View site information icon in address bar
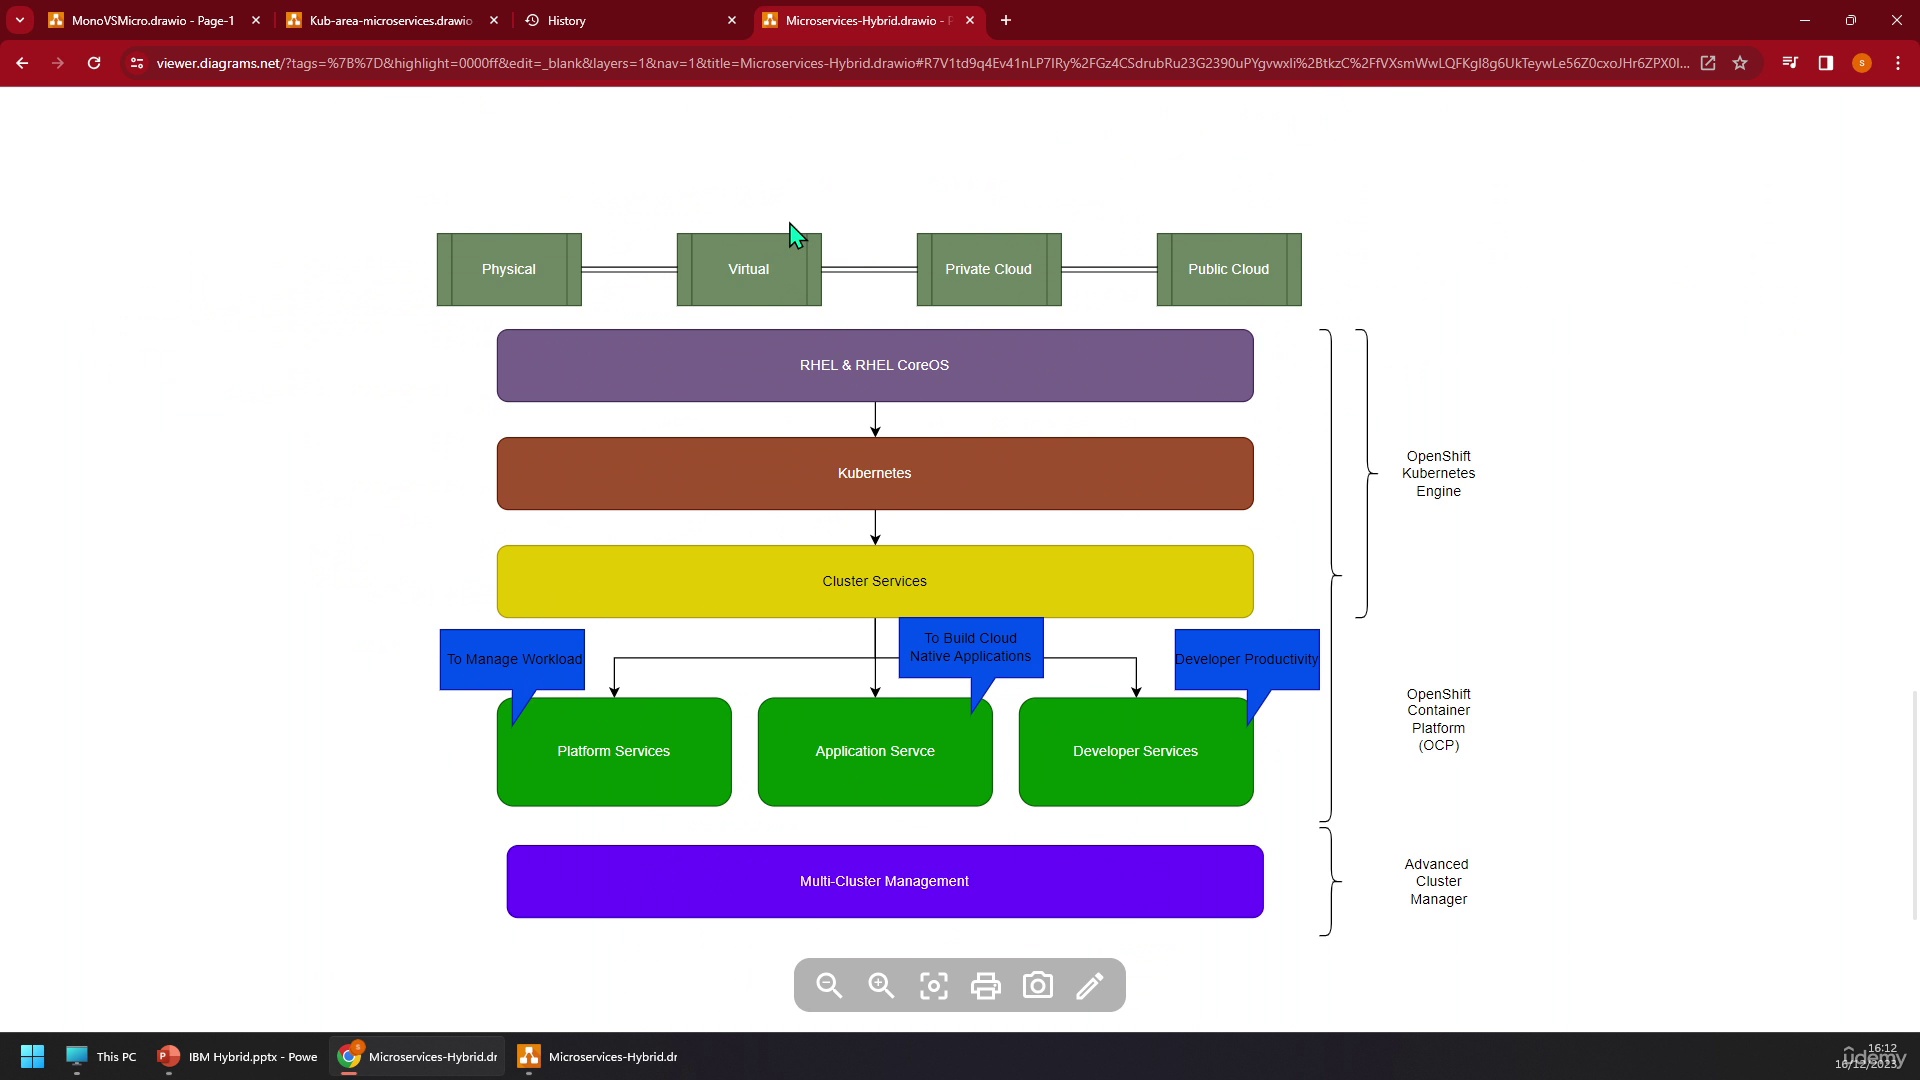 point(137,63)
